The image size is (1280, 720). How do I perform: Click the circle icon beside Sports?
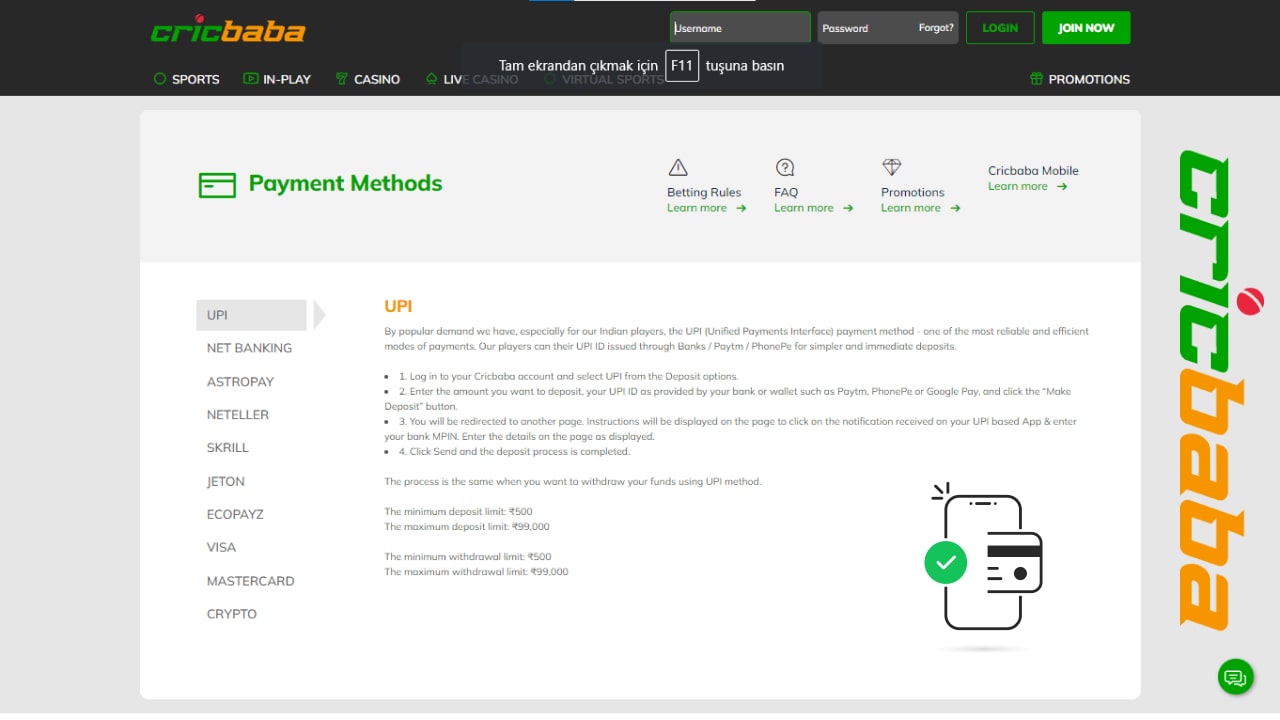coord(160,79)
